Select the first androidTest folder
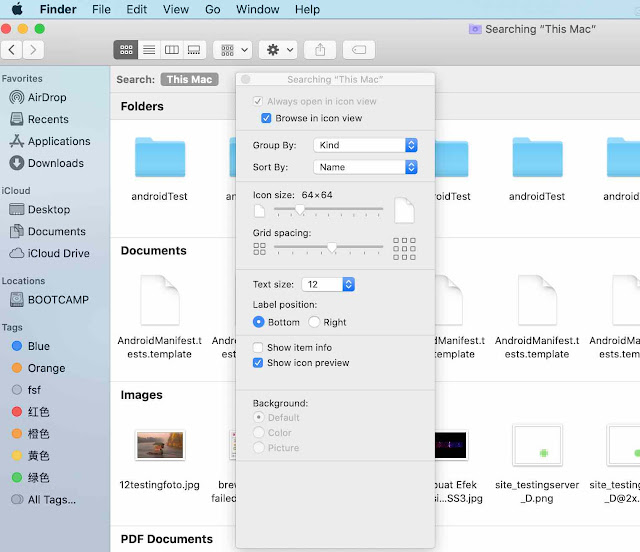The width and height of the screenshot is (640, 552). click(x=160, y=158)
